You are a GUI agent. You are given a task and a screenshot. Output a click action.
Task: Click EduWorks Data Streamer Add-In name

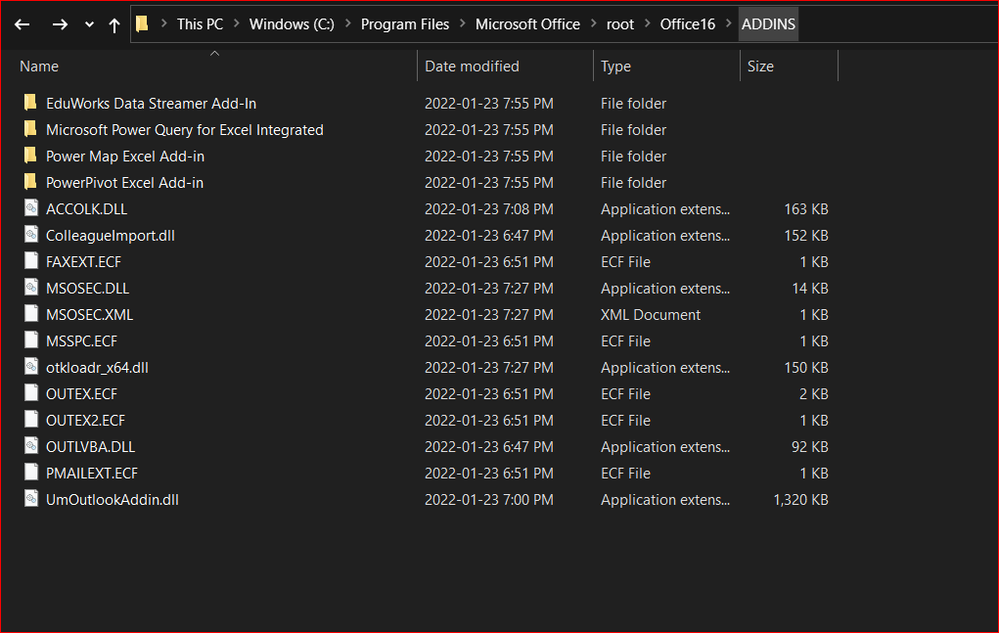pyautogui.click(x=151, y=103)
